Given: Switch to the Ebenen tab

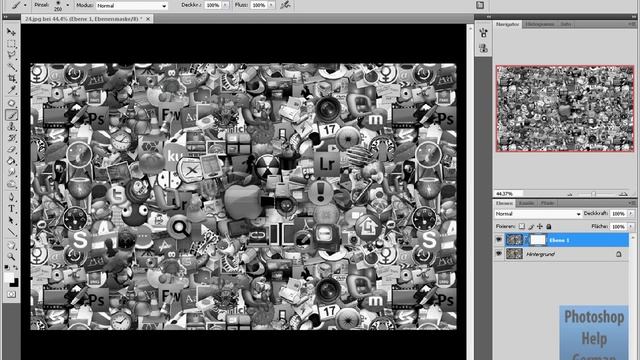Looking at the screenshot, I should pos(504,203).
